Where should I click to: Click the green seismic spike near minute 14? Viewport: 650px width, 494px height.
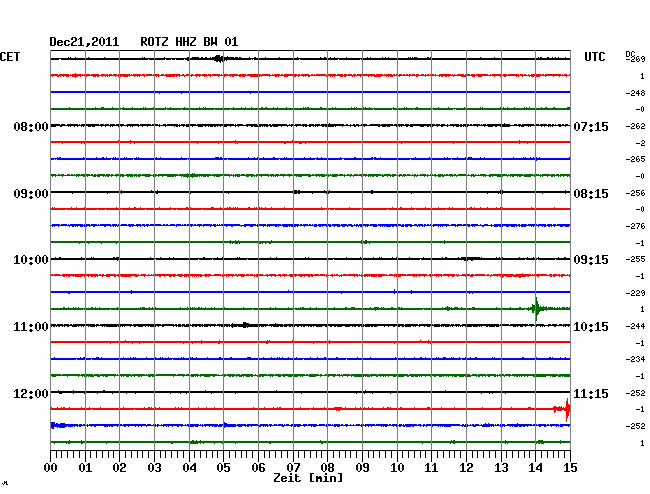537,309
